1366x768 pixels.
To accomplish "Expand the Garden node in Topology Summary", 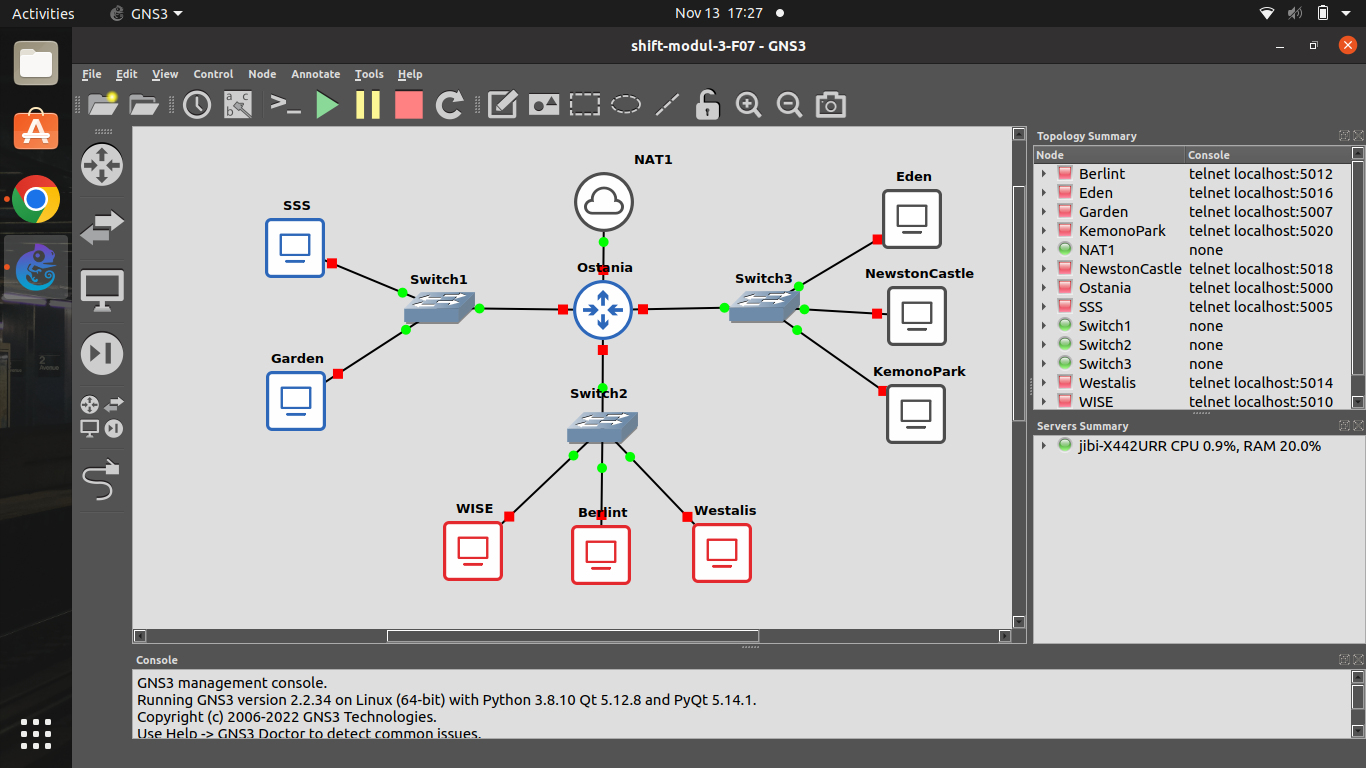I will pyautogui.click(x=1044, y=212).
